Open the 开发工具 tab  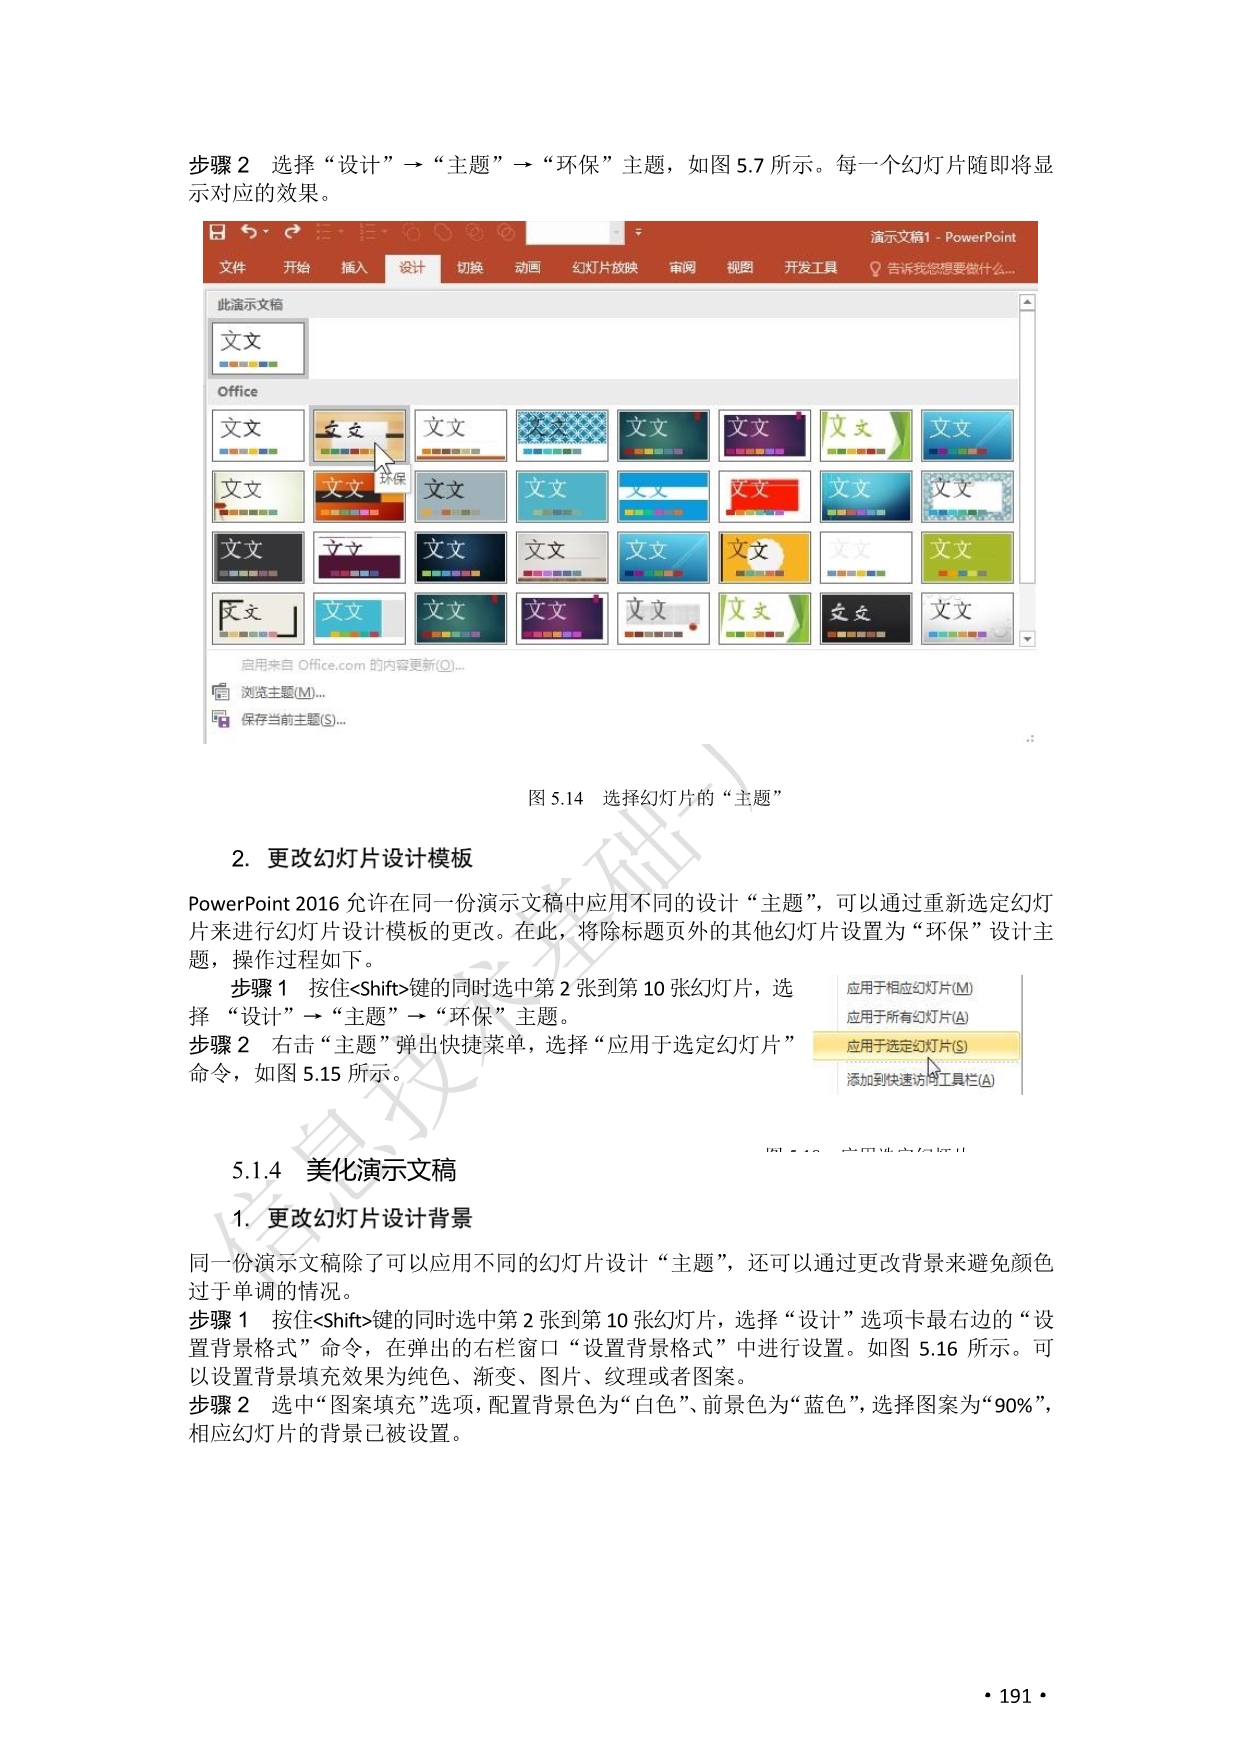pyautogui.click(x=811, y=267)
